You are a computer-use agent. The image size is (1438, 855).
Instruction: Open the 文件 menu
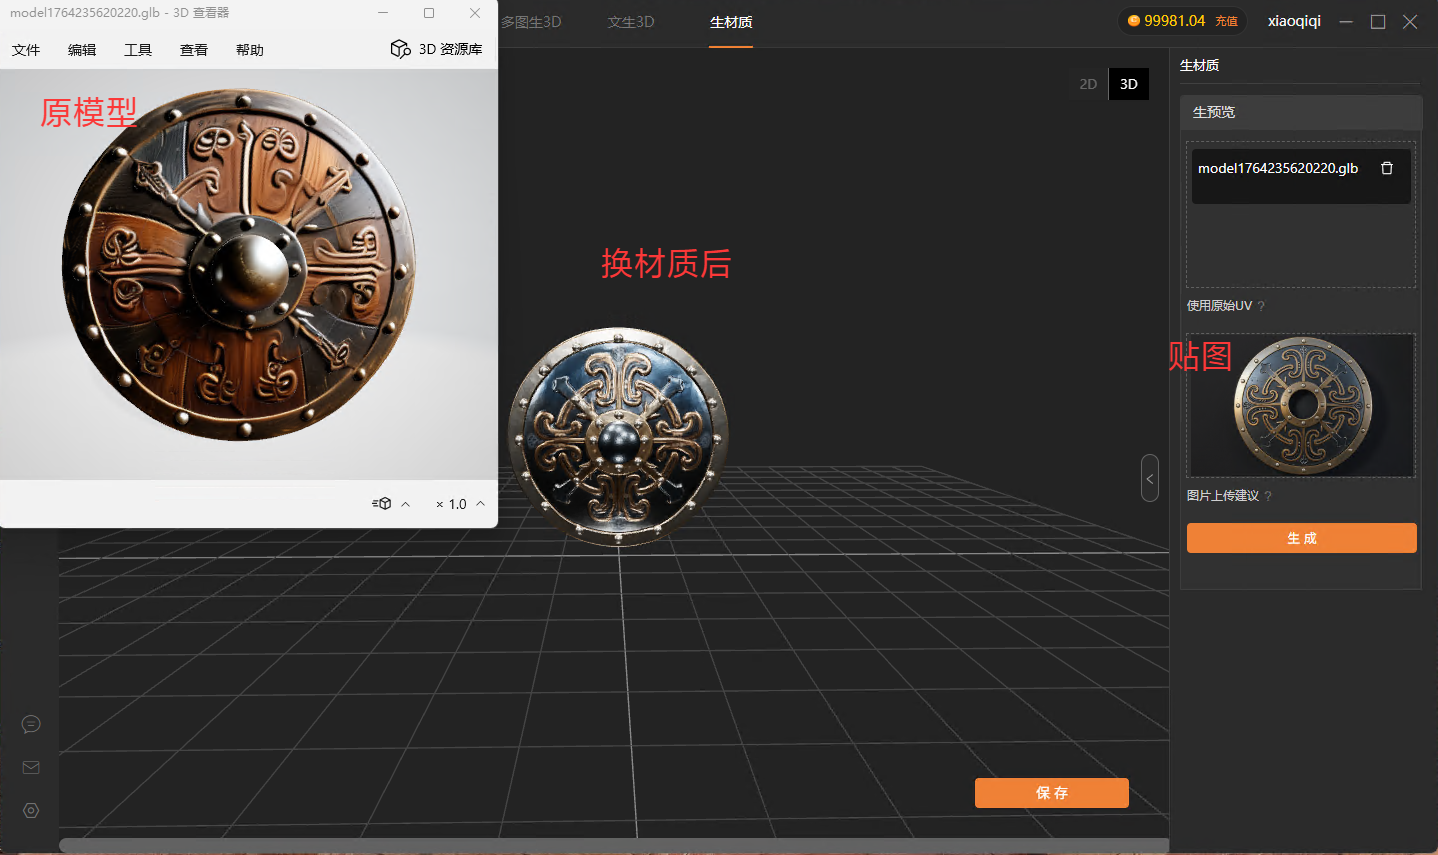tap(26, 50)
